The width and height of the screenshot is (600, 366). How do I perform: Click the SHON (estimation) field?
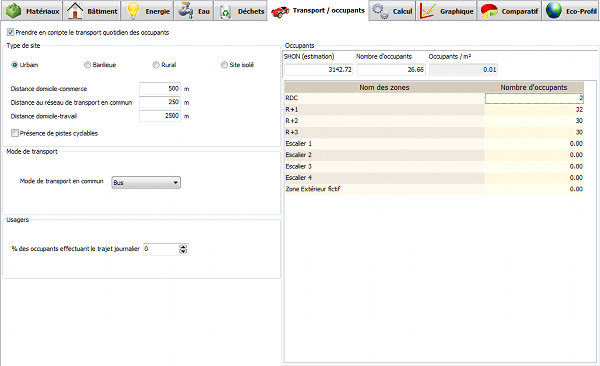319,70
